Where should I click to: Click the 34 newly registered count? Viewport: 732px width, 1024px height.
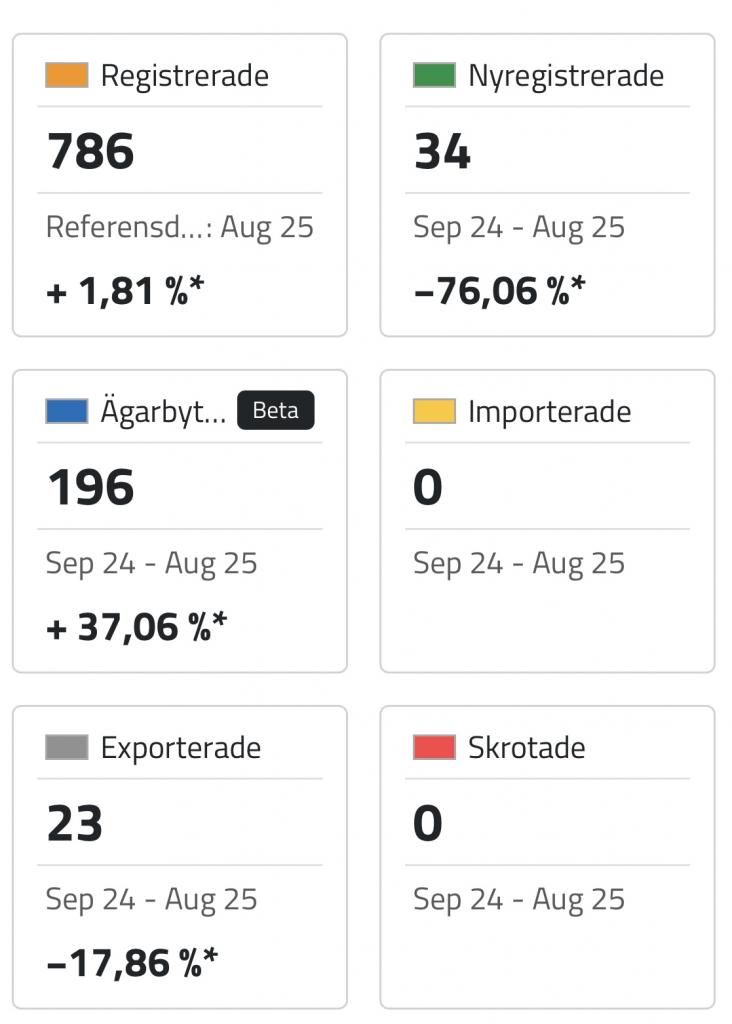[x=442, y=152]
